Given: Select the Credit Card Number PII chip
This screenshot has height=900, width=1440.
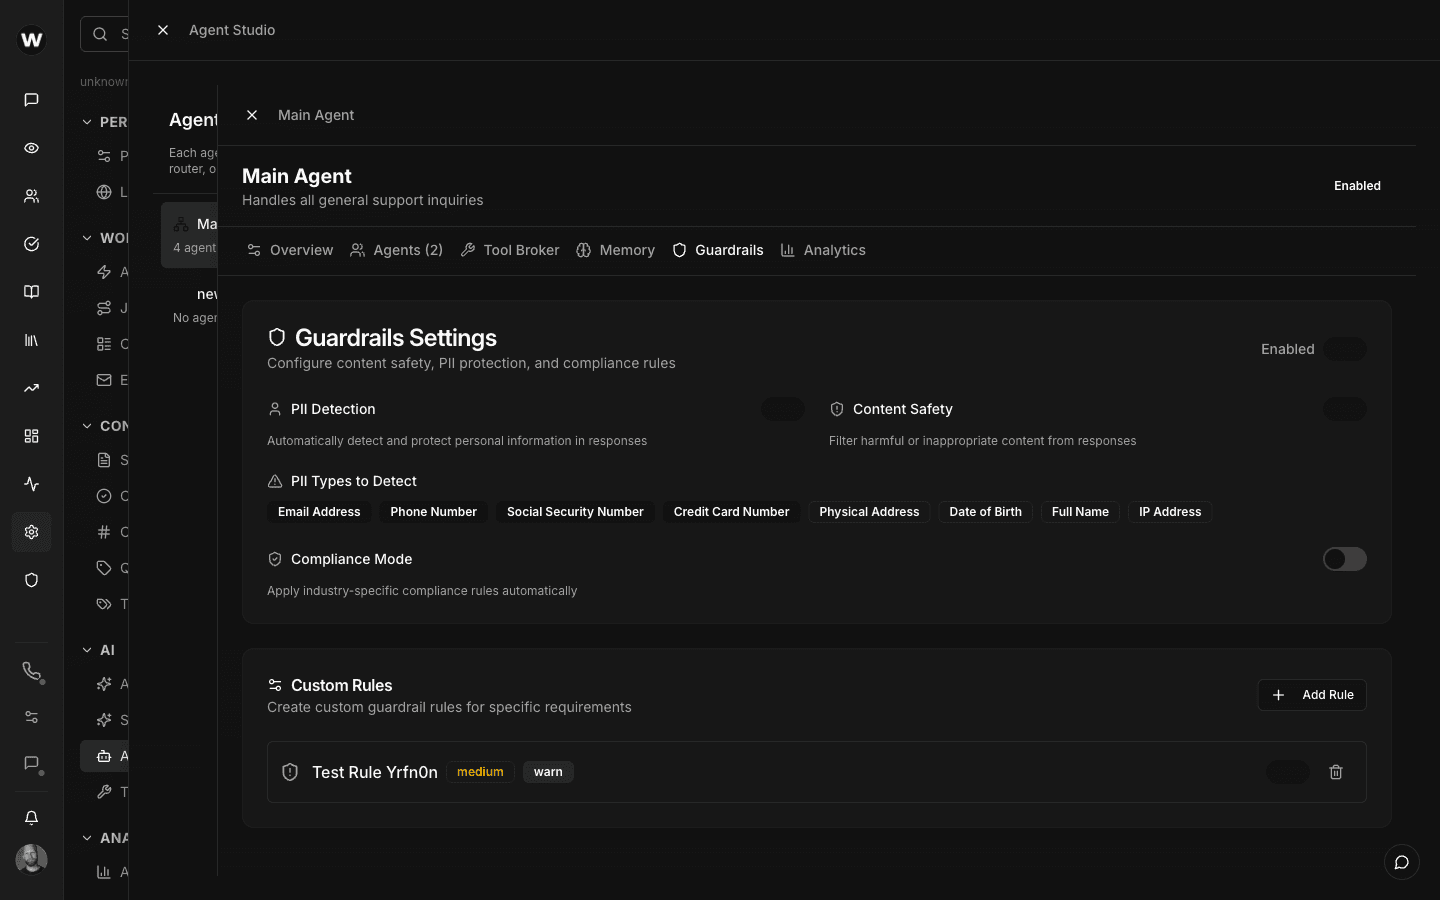Looking at the screenshot, I should click(731, 511).
